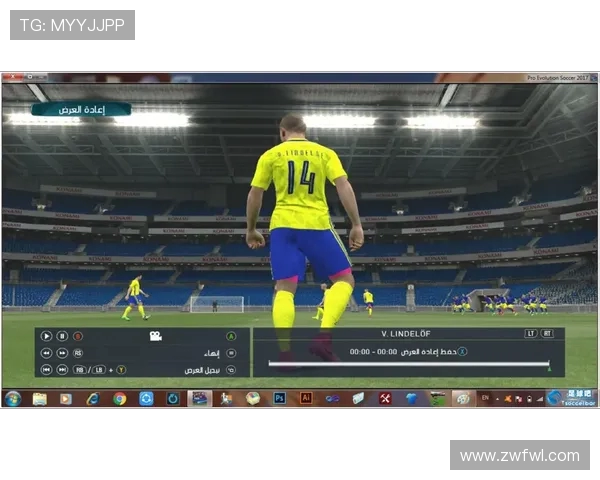The image size is (600, 480).
Task: Open the red tools taskbar icon
Action: (x=385, y=399)
